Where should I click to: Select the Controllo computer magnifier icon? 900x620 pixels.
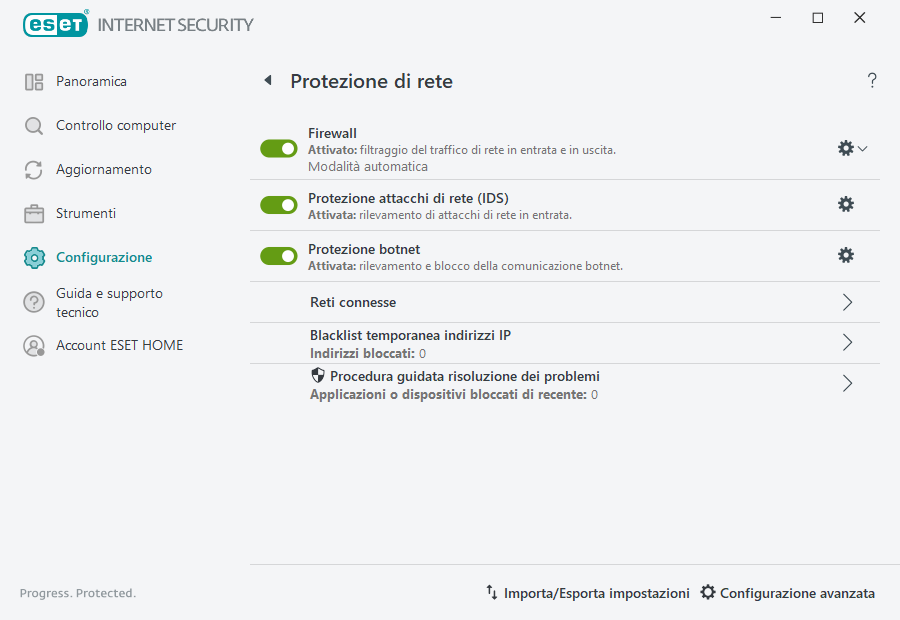pos(33,126)
